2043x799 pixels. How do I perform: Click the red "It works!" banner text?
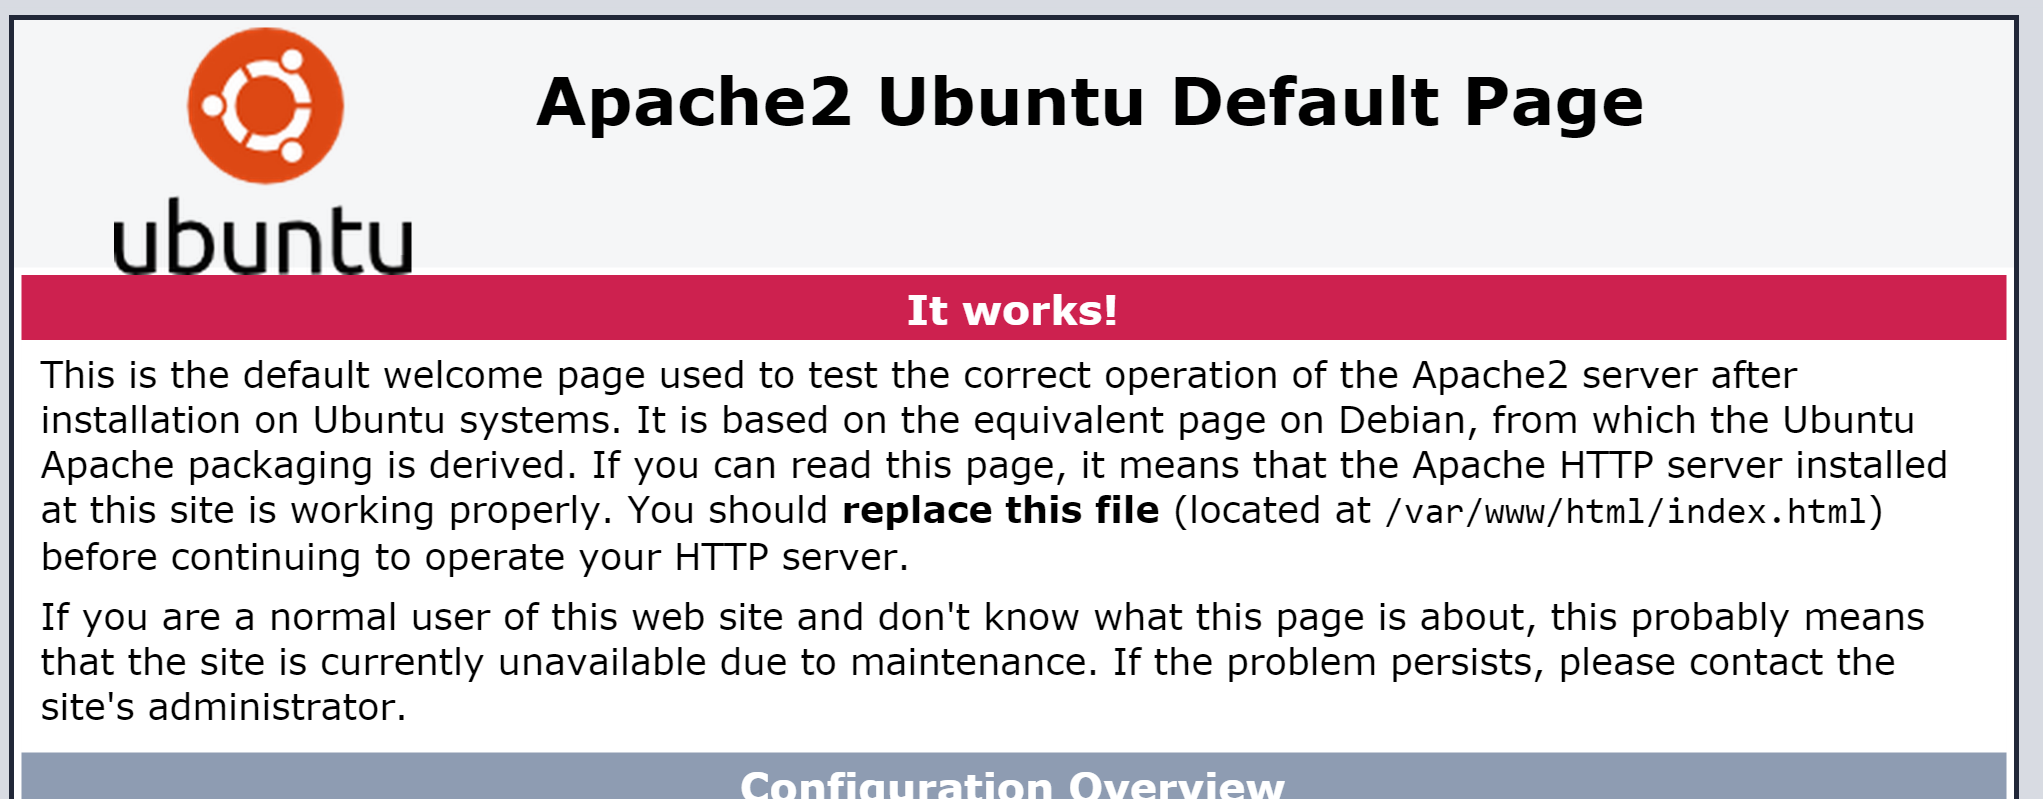pyautogui.click(x=1012, y=310)
